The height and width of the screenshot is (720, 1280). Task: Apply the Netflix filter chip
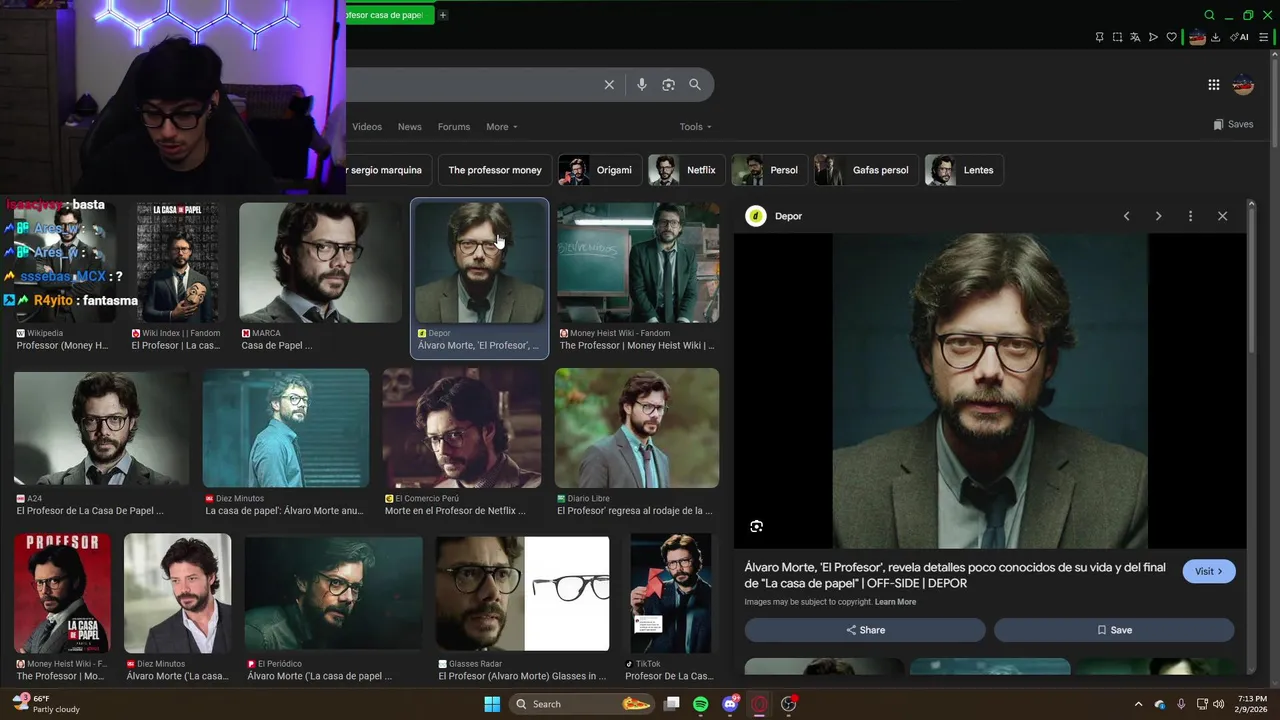point(686,170)
